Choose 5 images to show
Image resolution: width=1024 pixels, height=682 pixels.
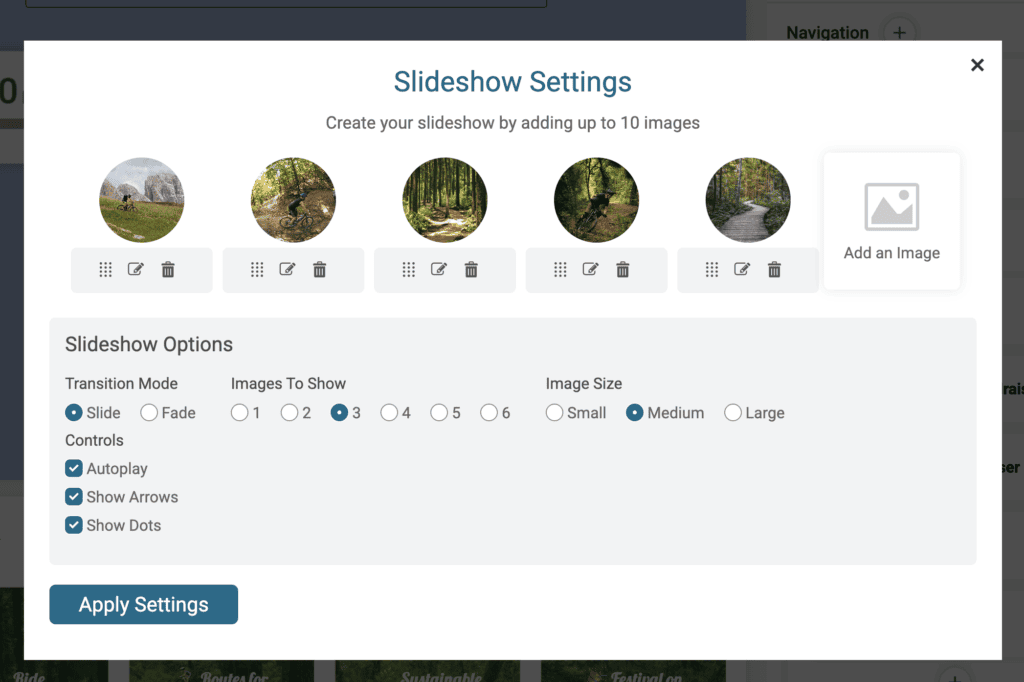coord(439,413)
